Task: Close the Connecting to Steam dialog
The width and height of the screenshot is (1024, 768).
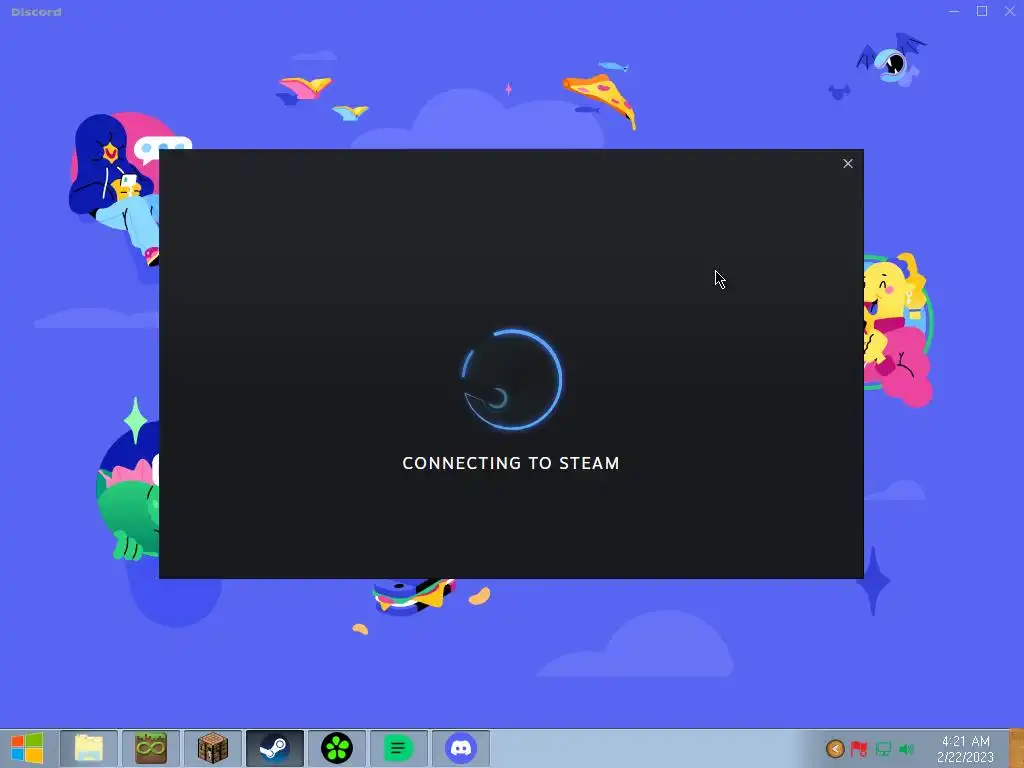Action: click(x=848, y=163)
